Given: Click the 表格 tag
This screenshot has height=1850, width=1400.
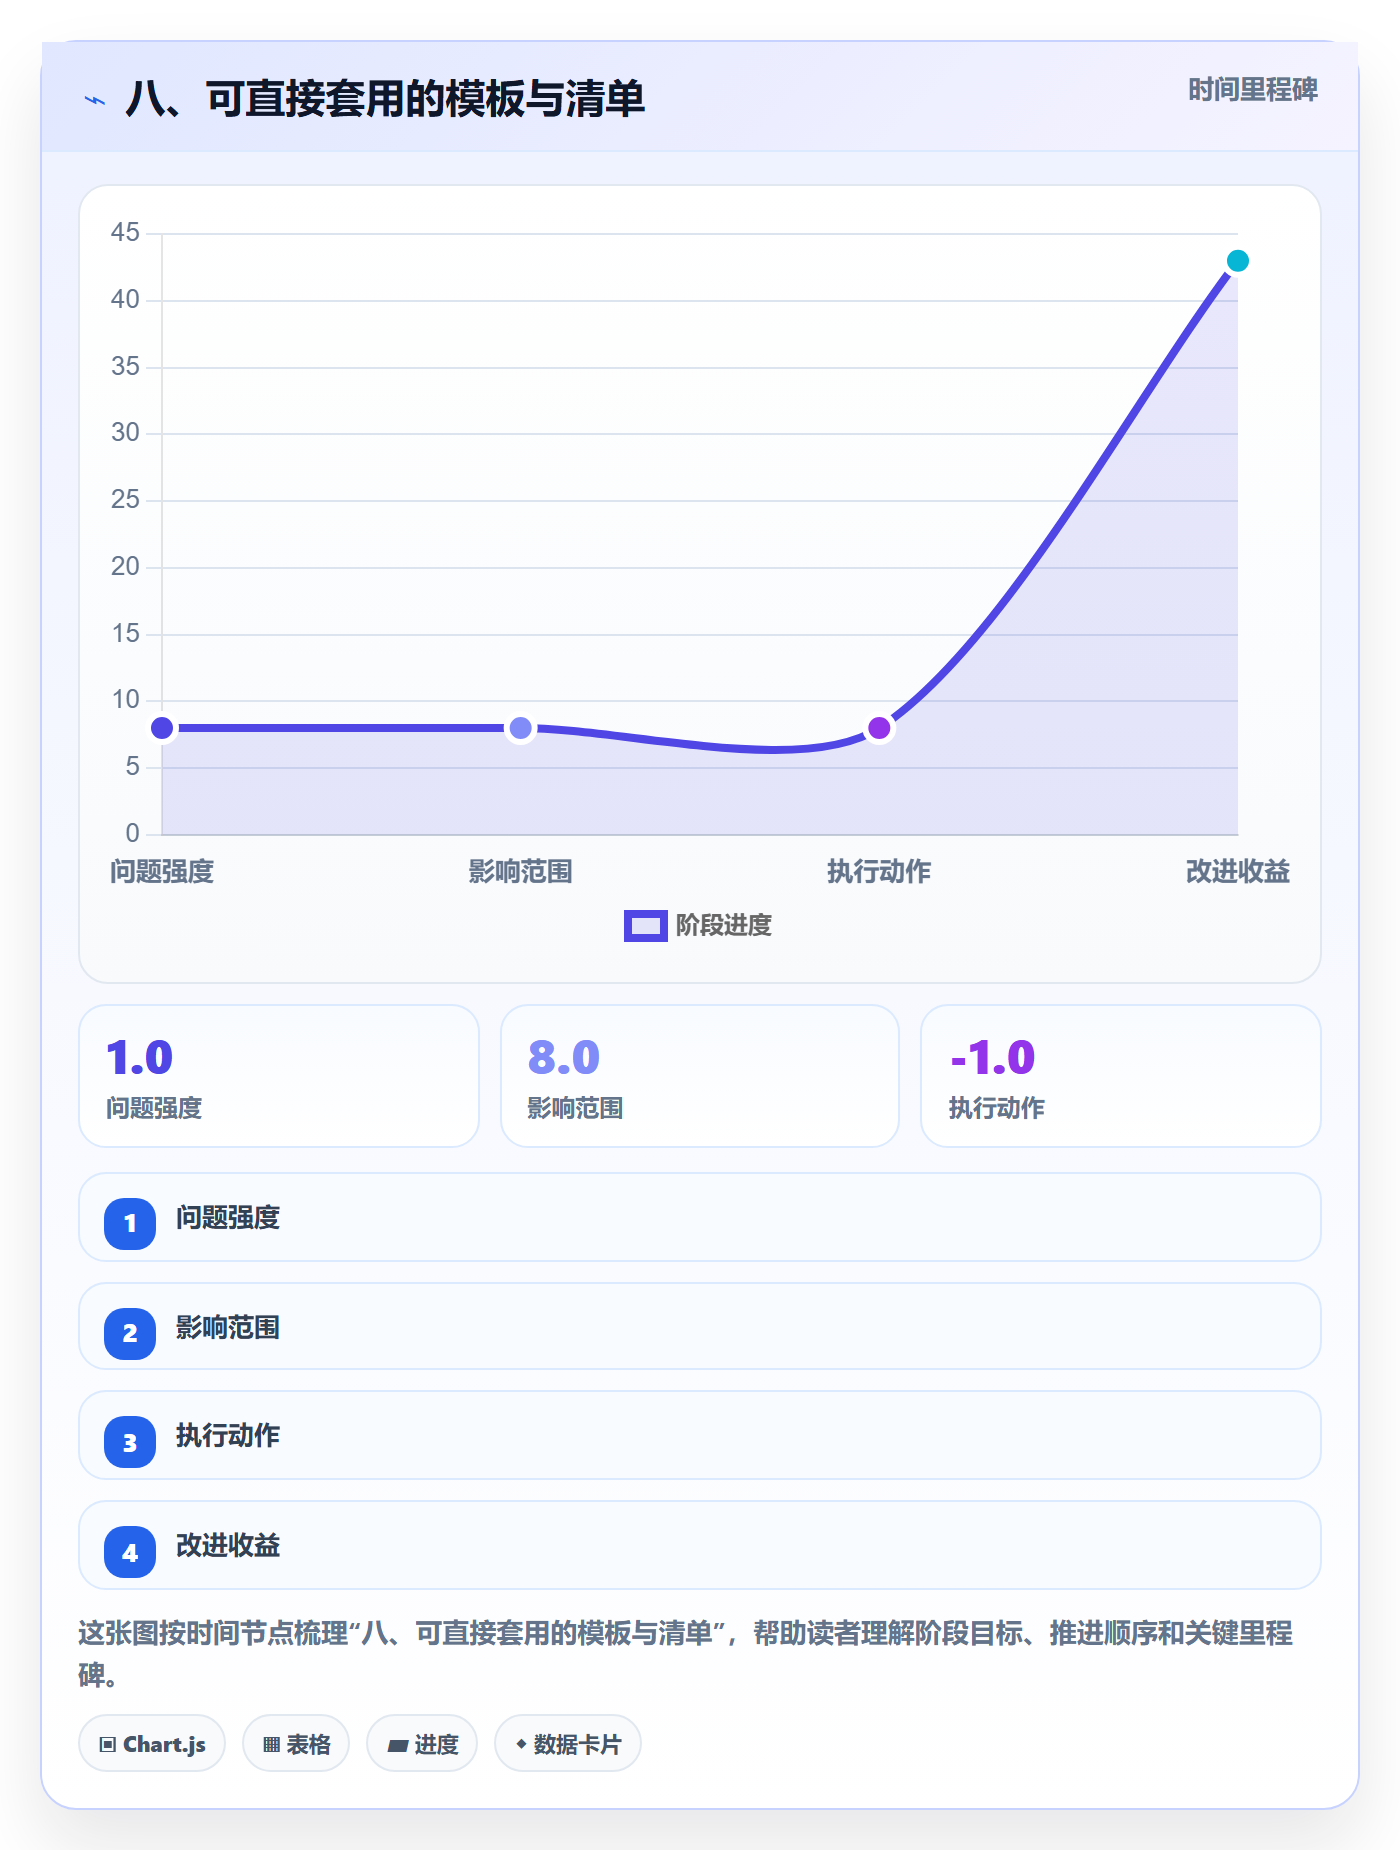Looking at the screenshot, I should [296, 1743].
